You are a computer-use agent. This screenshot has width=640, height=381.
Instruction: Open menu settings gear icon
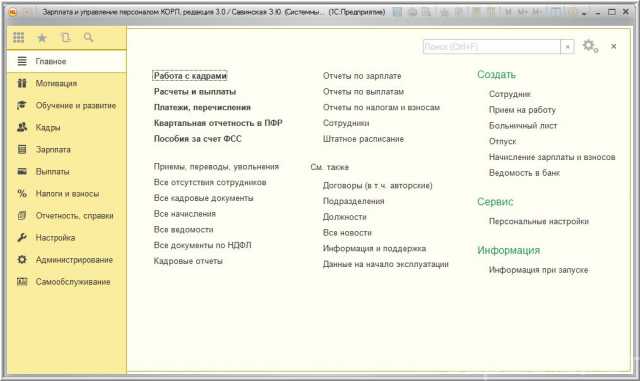click(590, 46)
